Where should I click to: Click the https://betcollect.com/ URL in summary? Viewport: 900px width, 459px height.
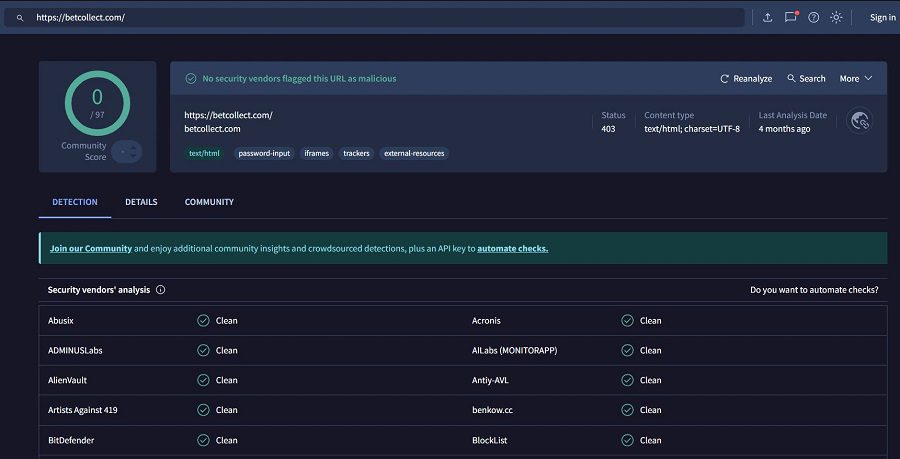pos(228,115)
